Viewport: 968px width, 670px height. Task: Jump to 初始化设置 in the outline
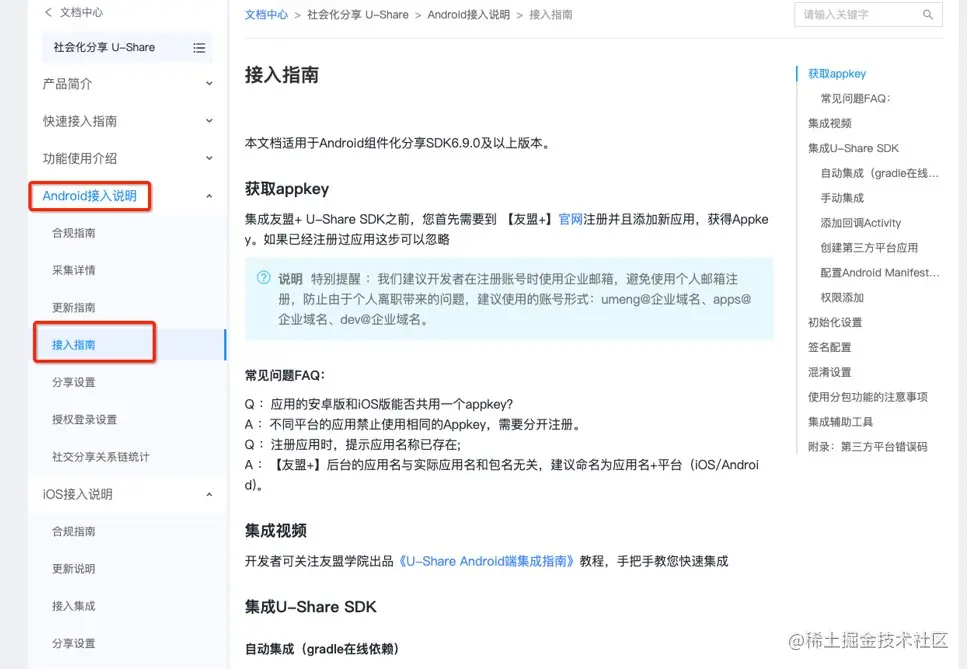[835, 322]
